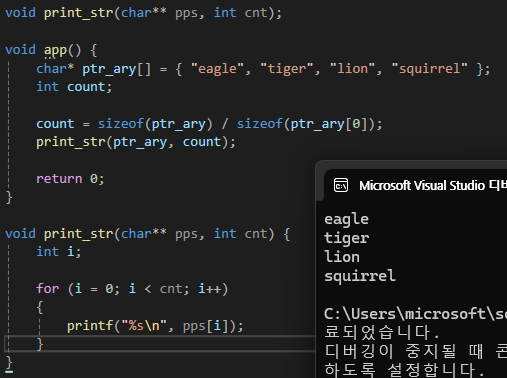Viewport: 507px width, 378px height.
Task: Click the "lion" line in console output
Action: [x=342, y=257]
